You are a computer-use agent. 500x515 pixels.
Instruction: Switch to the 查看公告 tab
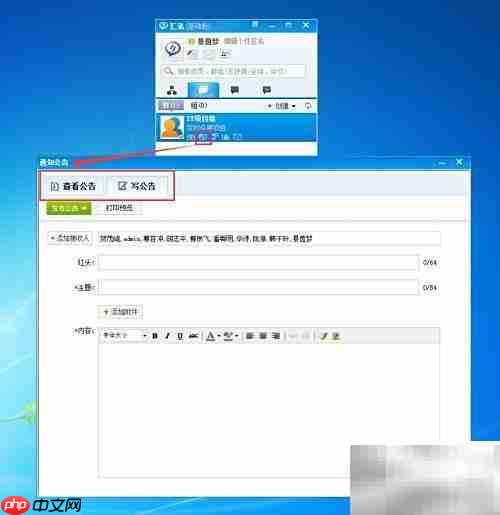pos(73,186)
